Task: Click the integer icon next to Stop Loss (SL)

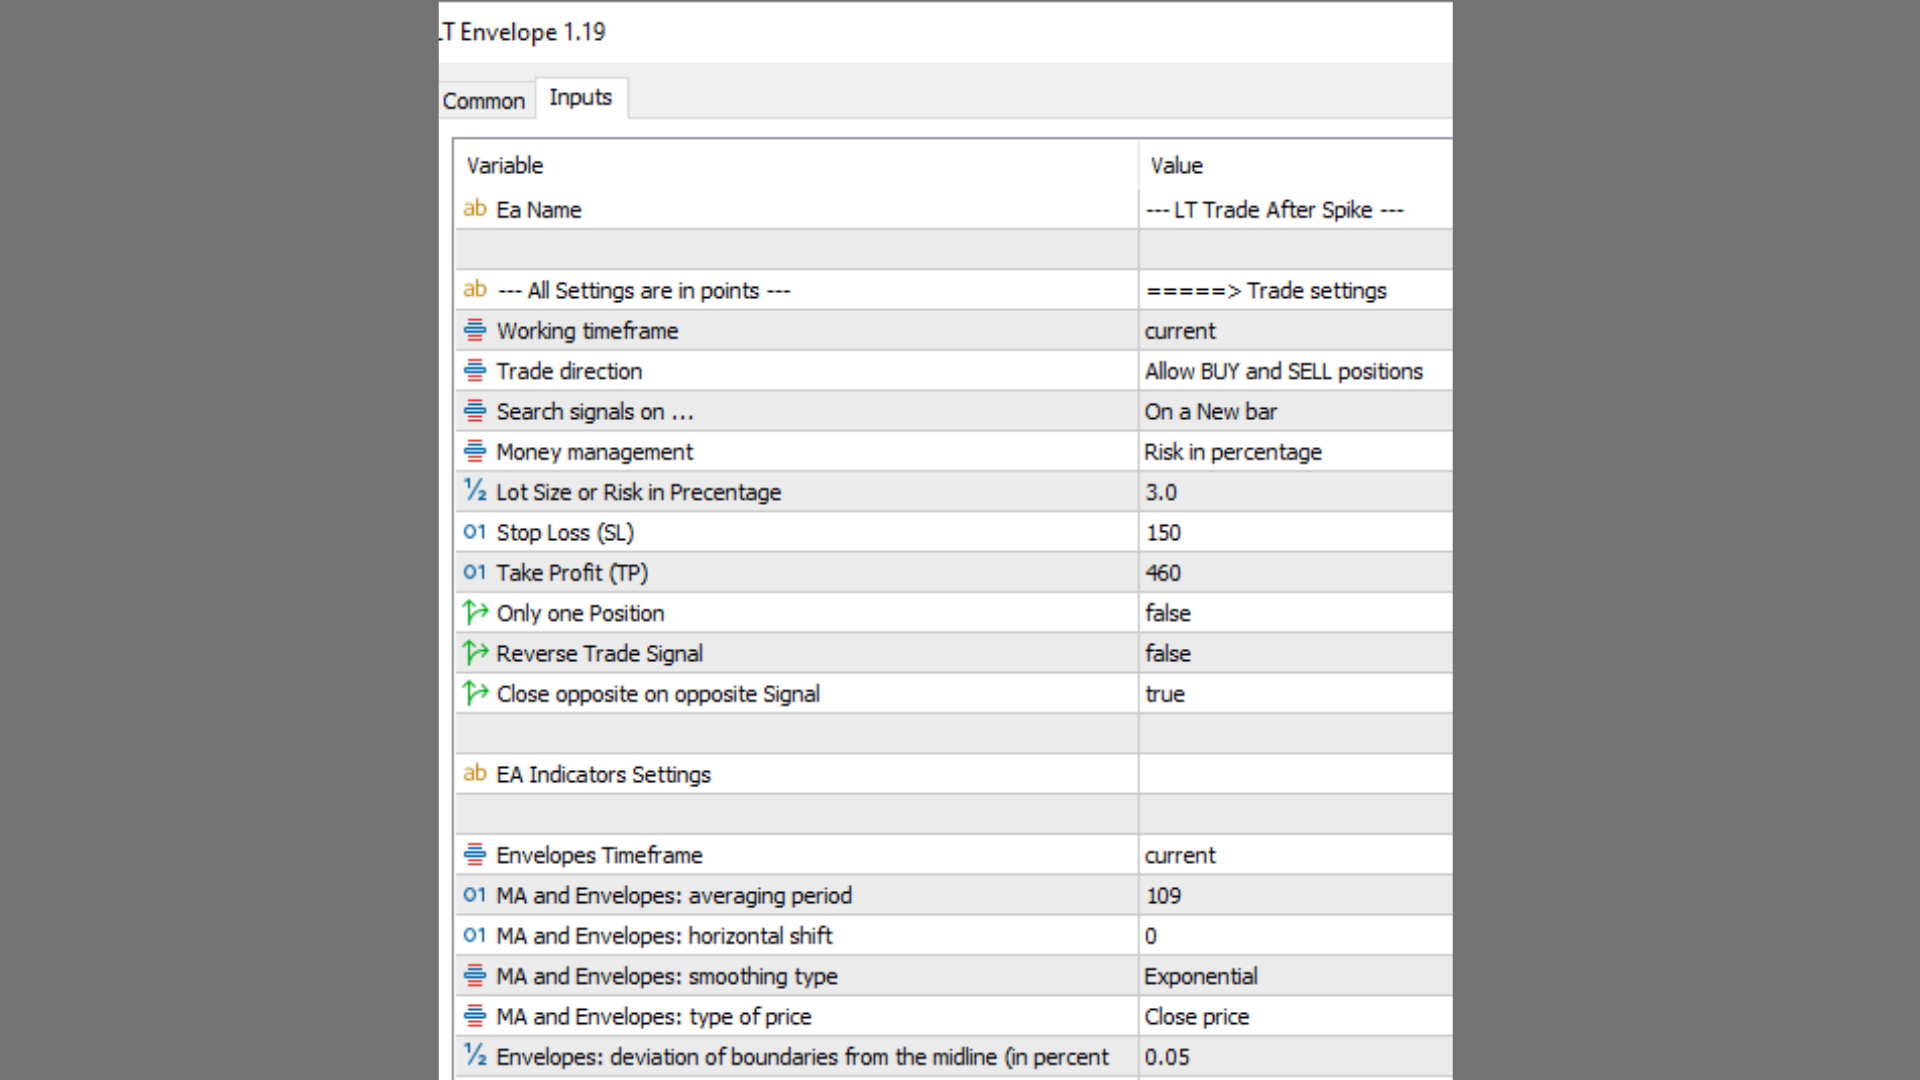Action: point(474,532)
